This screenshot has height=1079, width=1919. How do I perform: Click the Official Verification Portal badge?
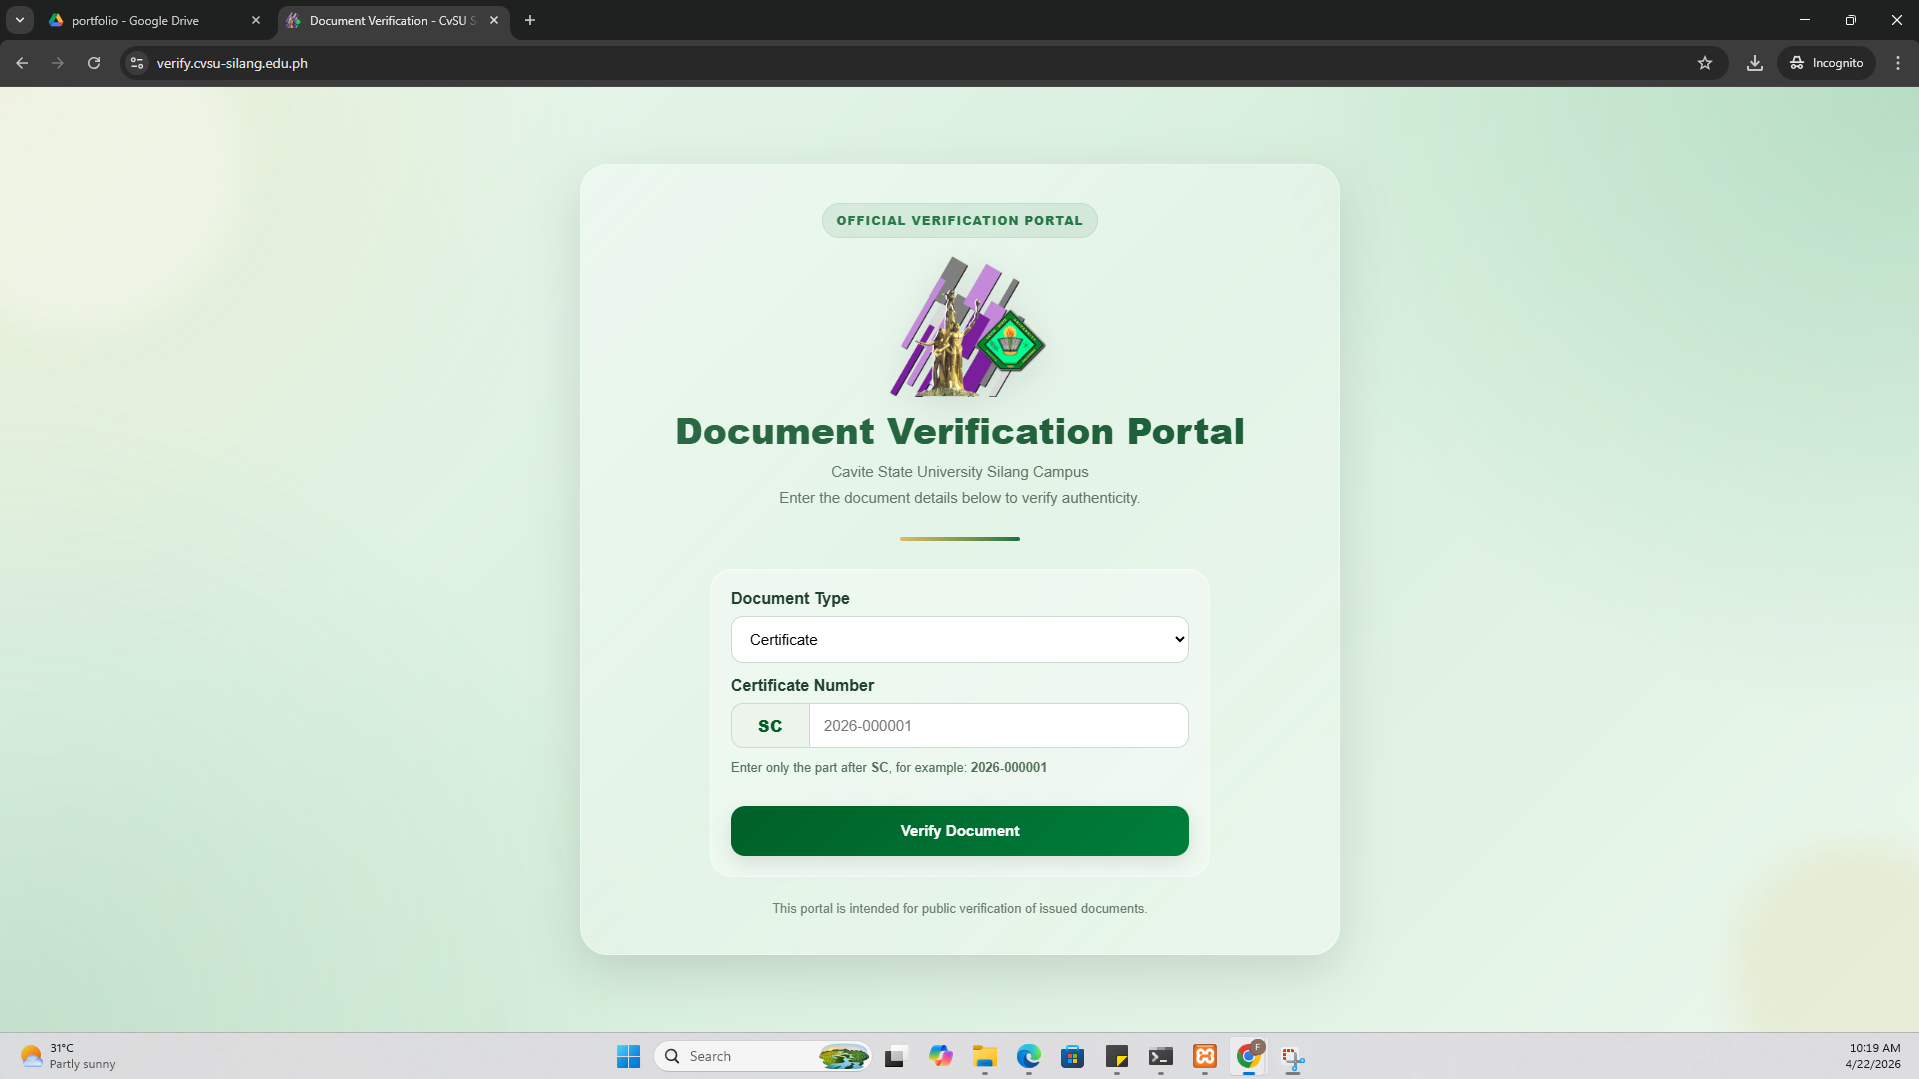(x=959, y=221)
